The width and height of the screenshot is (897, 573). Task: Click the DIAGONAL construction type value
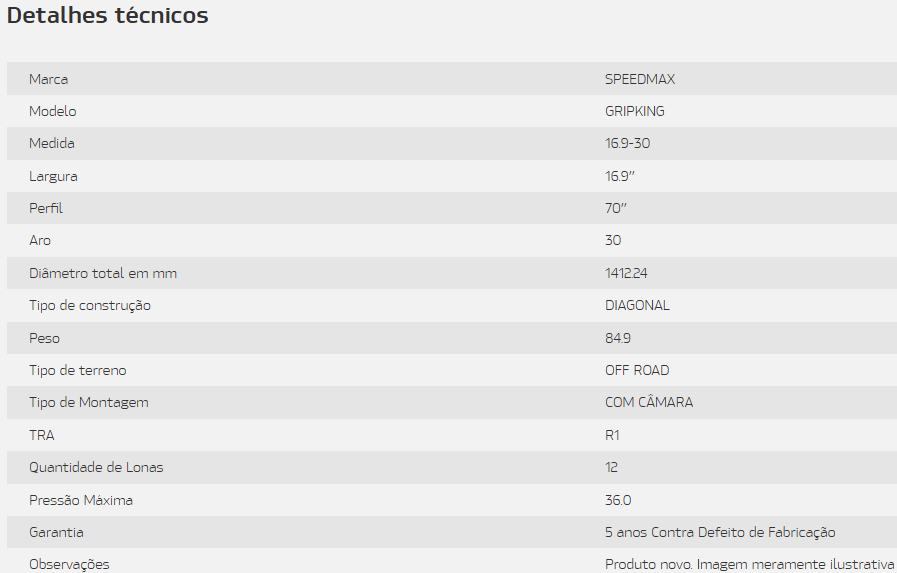click(x=637, y=305)
